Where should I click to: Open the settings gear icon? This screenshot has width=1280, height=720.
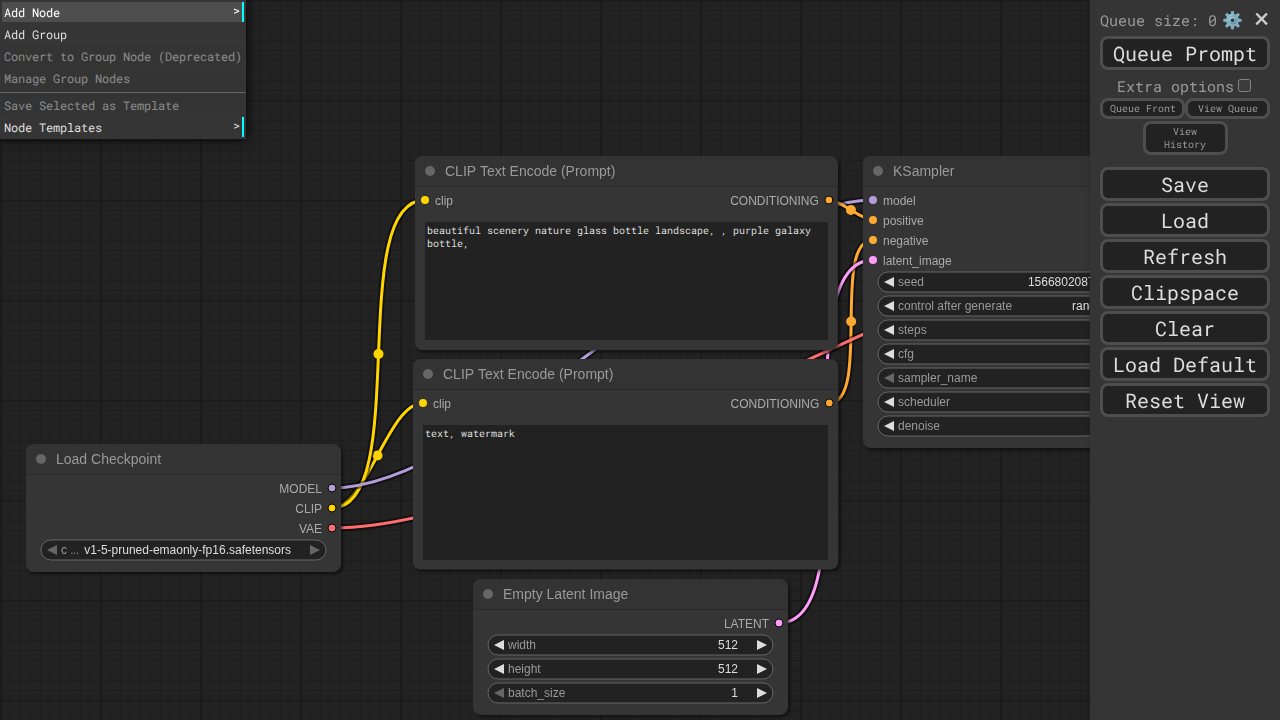click(x=1232, y=20)
